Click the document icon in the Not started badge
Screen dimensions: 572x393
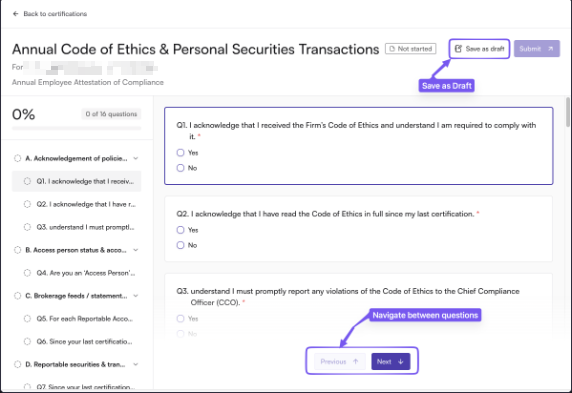(x=392, y=49)
